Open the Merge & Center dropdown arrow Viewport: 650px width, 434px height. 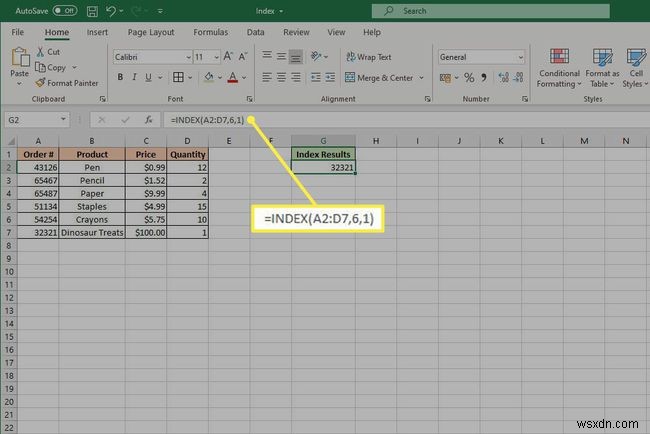pyautogui.click(x=422, y=78)
